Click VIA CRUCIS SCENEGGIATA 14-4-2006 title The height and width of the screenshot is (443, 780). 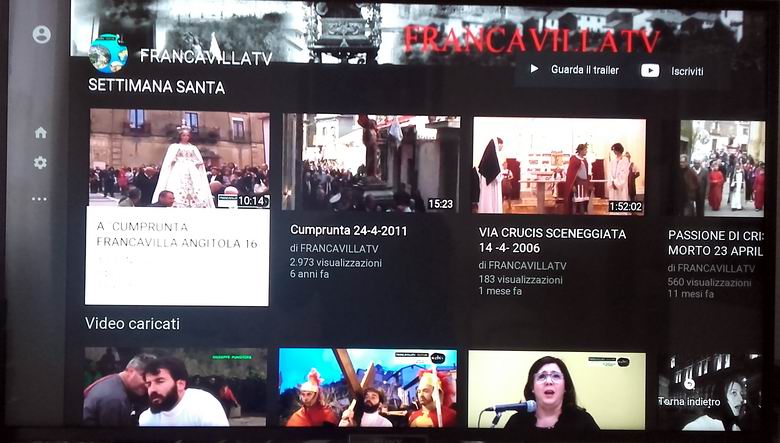click(x=552, y=241)
